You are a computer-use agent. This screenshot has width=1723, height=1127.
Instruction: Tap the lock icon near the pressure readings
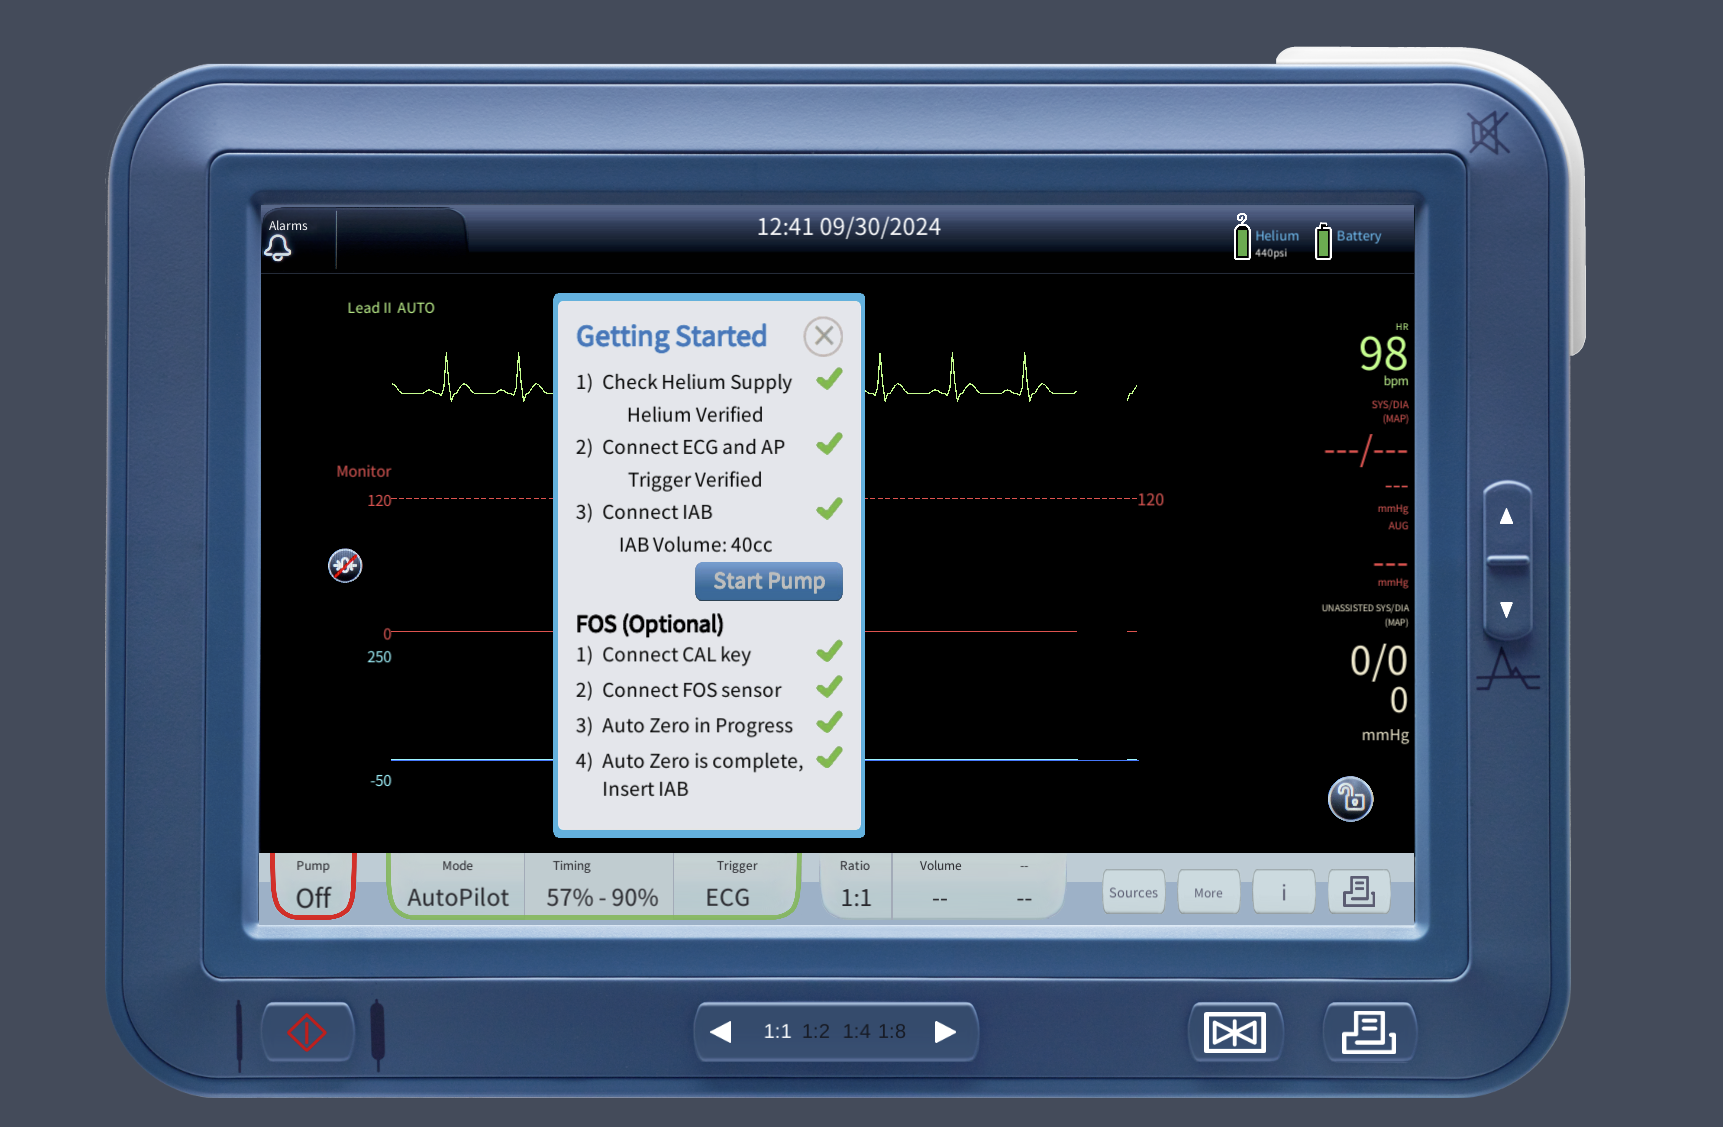pos(1350,798)
